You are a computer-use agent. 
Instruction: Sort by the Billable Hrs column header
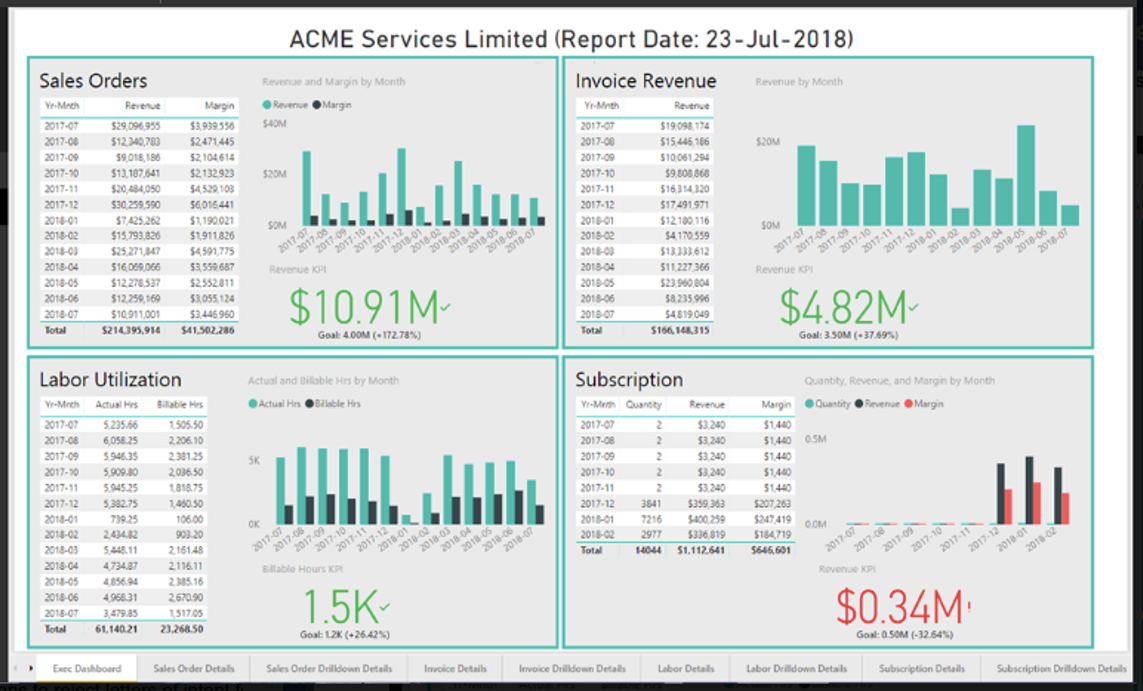pyautogui.click(x=180, y=405)
